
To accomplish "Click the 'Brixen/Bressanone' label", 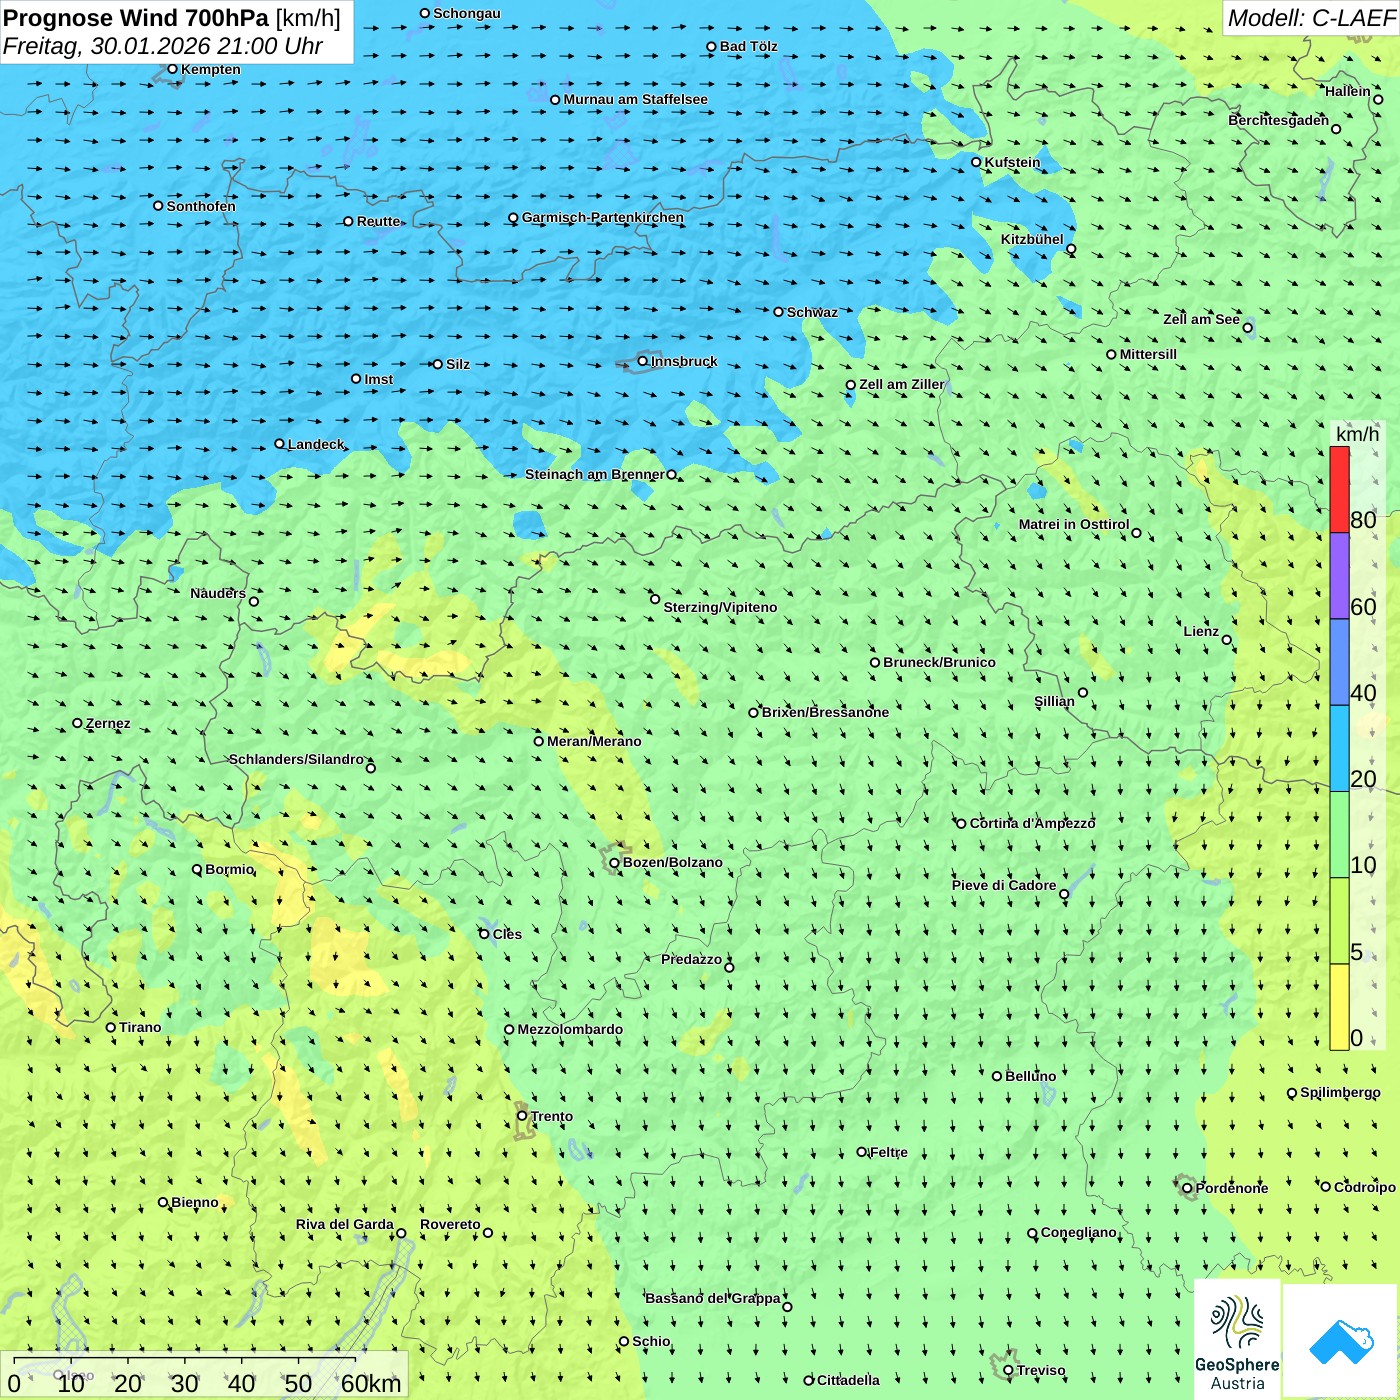I will click(825, 712).
